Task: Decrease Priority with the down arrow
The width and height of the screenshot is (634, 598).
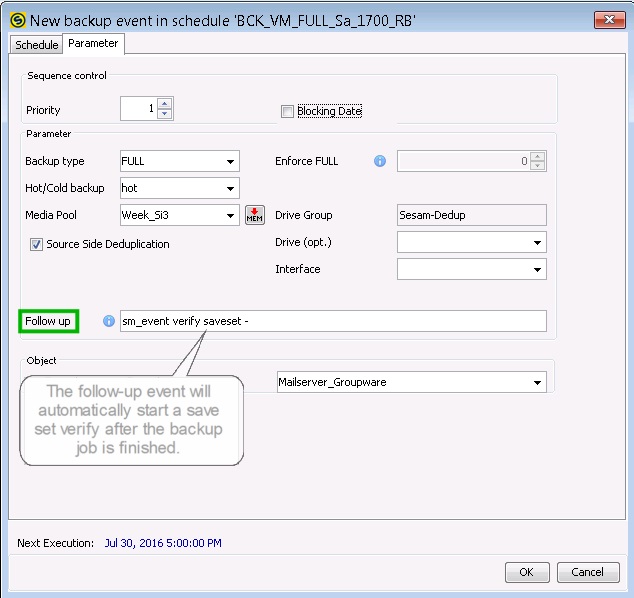Action: click(165, 114)
